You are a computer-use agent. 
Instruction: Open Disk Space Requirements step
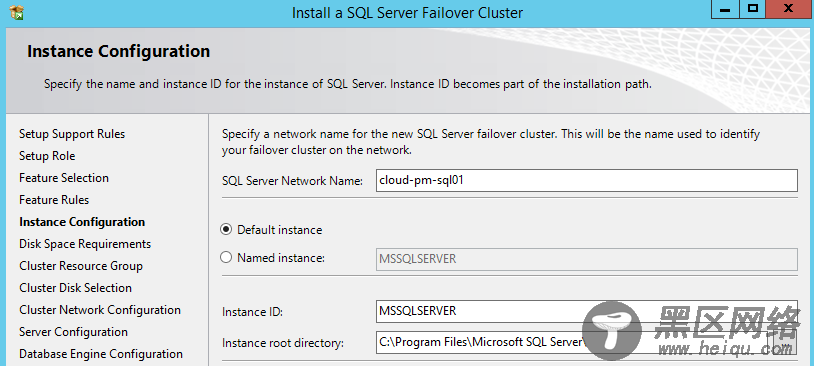coord(85,244)
